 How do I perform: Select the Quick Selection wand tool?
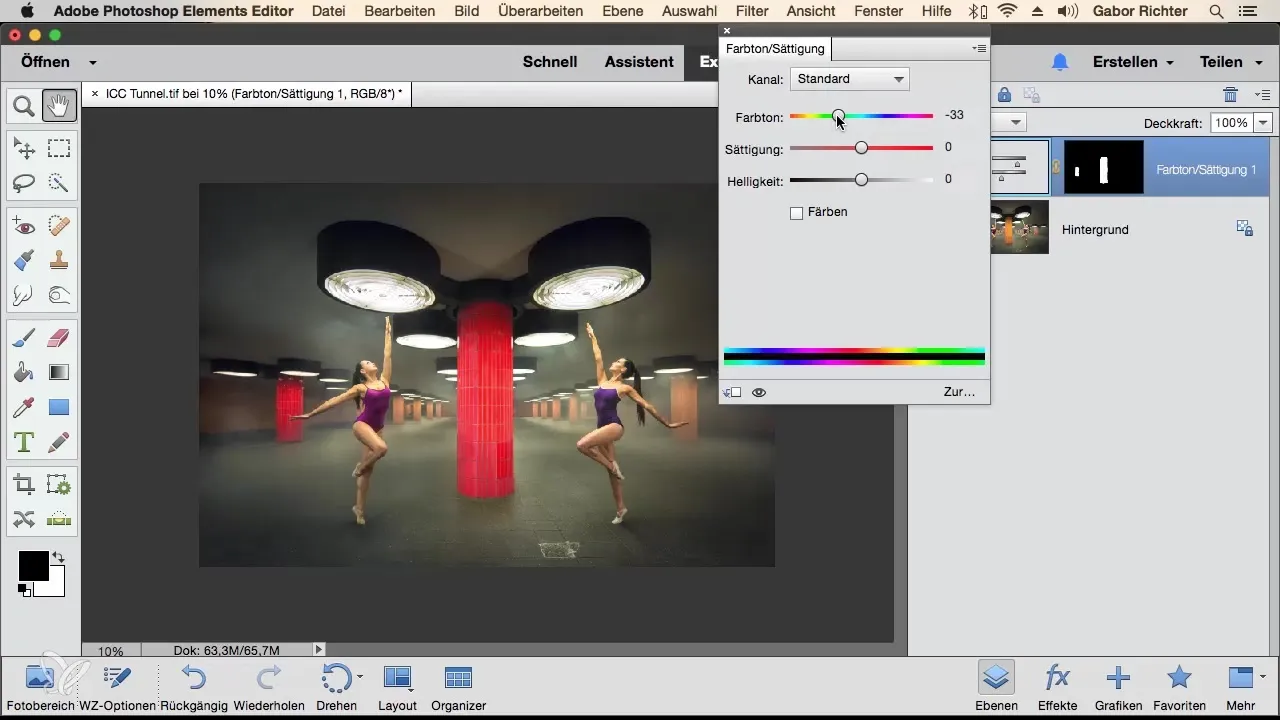tap(59, 183)
